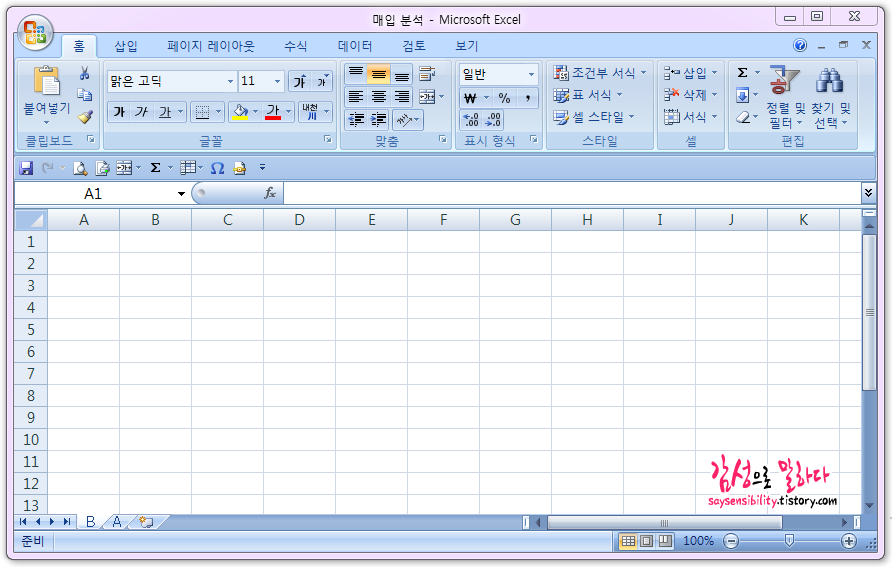Switch to the 보기 tab

point(466,46)
